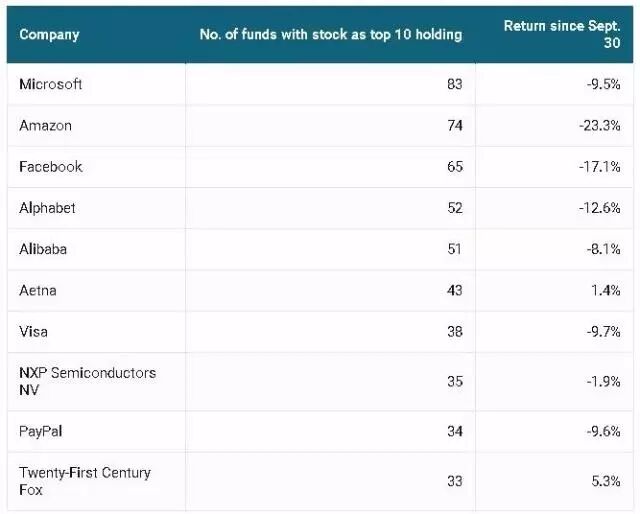Select the Amazon company cell
The width and height of the screenshot is (640, 514).
(x=46, y=126)
